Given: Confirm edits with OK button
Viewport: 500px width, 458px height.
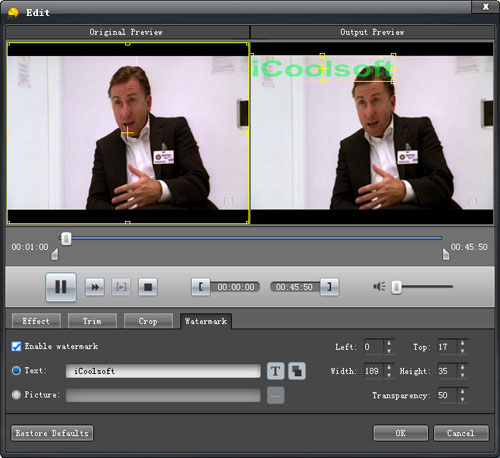Looking at the screenshot, I should pos(400,433).
